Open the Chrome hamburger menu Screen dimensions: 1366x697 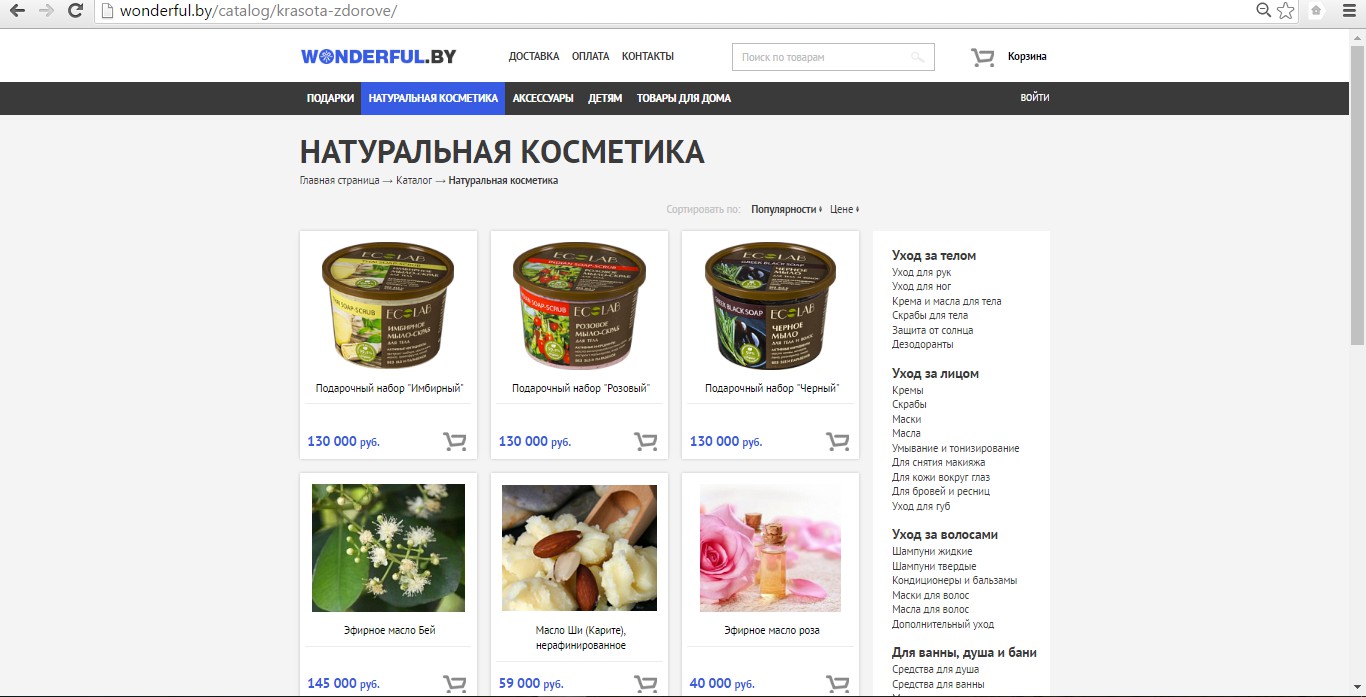(x=1347, y=11)
